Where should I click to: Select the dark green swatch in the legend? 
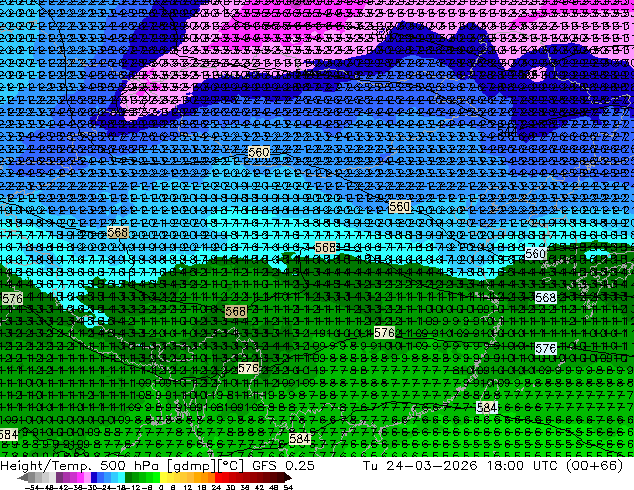coord(129,478)
